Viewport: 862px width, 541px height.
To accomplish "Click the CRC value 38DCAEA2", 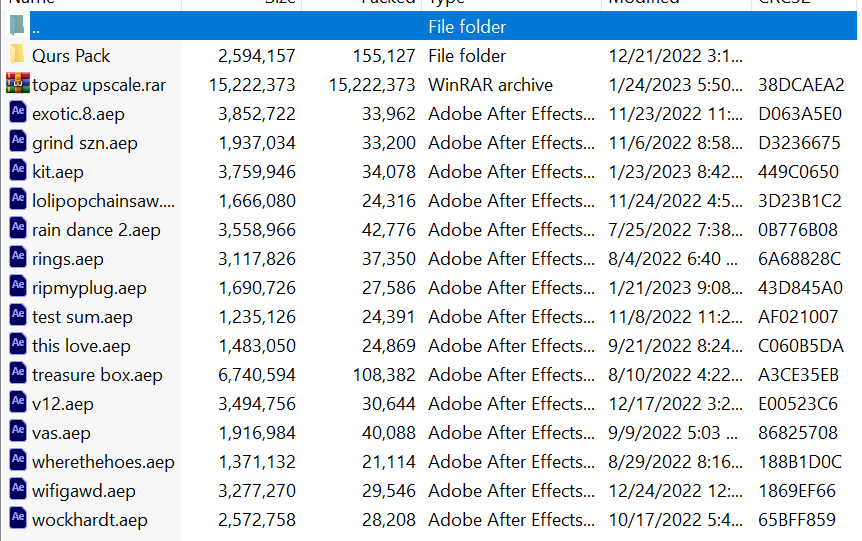I will tap(801, 85).
